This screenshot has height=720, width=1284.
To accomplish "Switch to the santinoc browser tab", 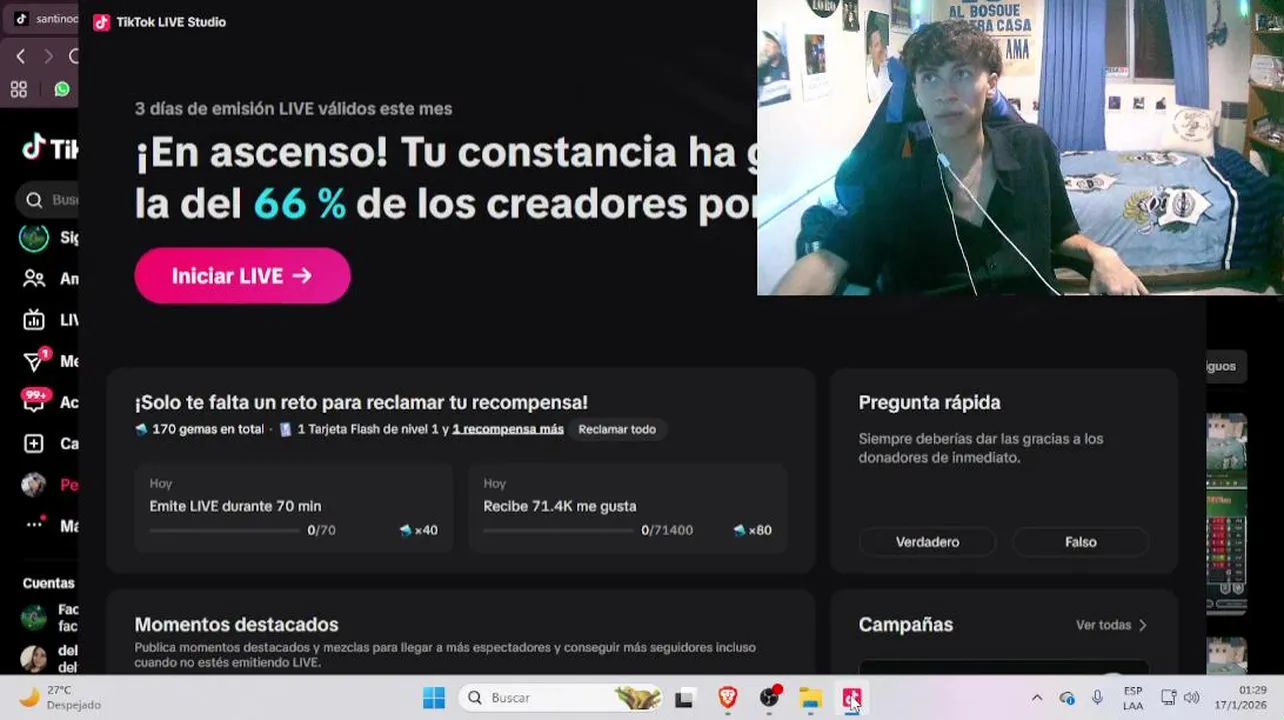I will (42, 18).
